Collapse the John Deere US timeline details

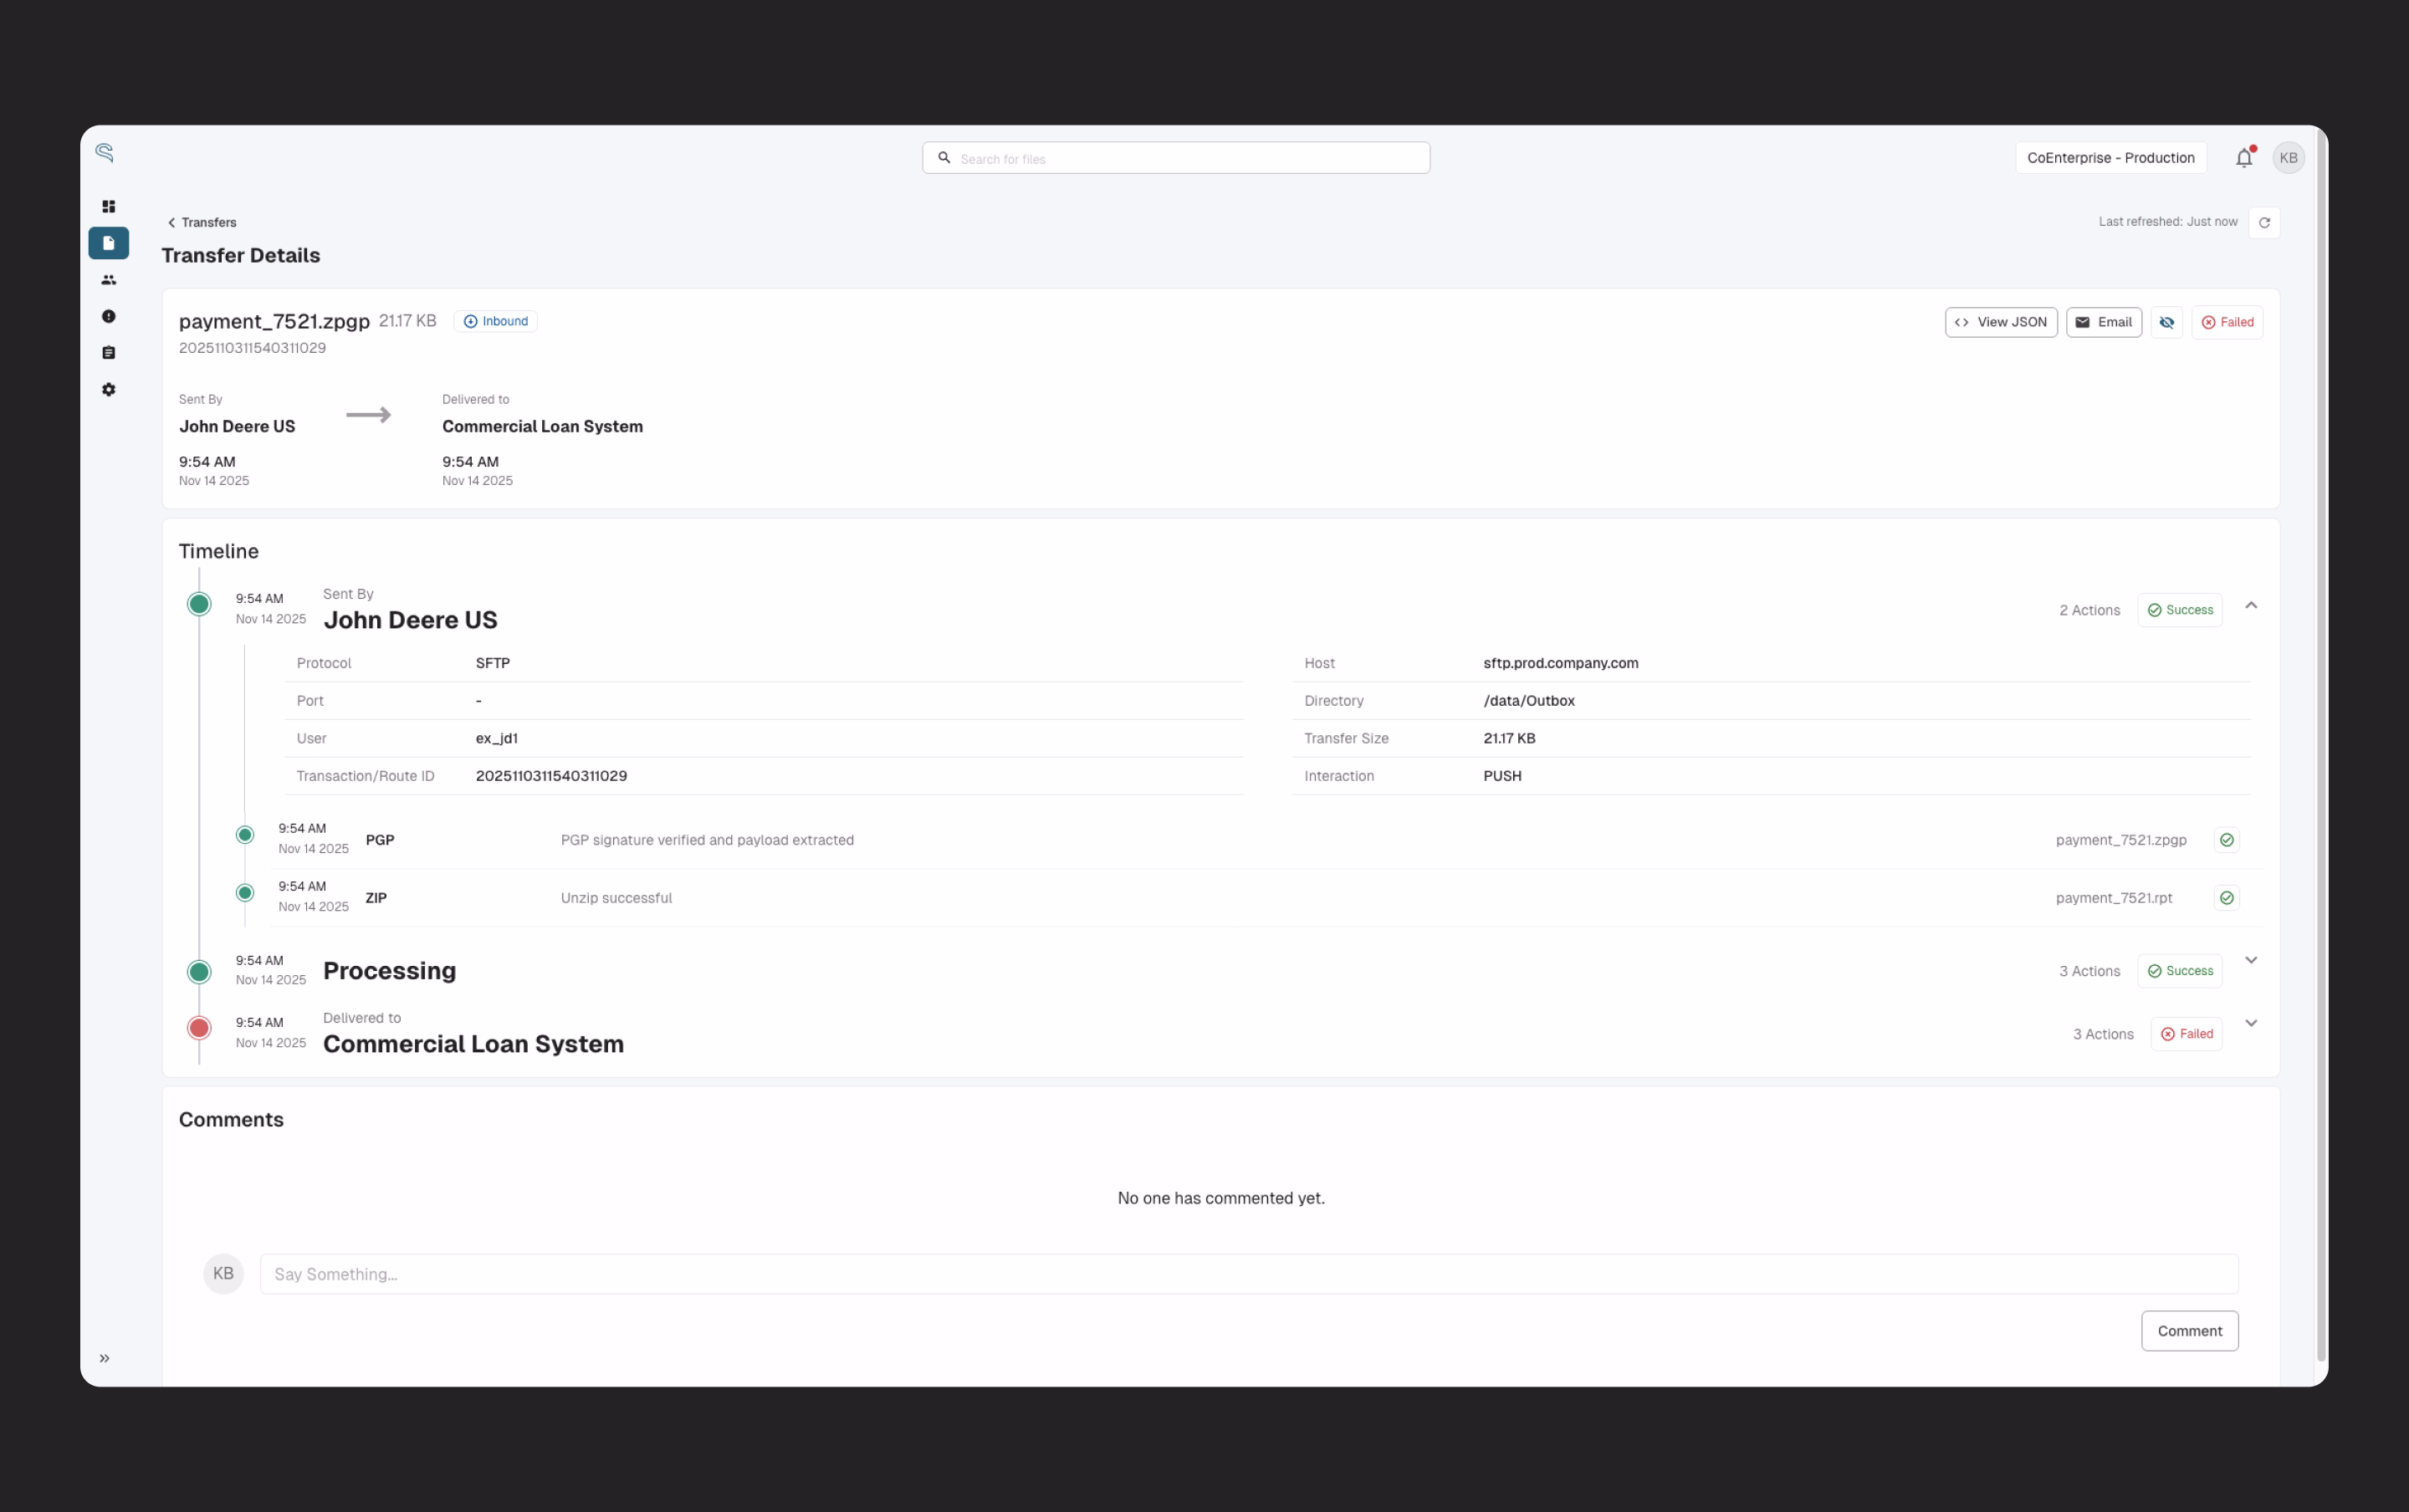click(2252, 605)
